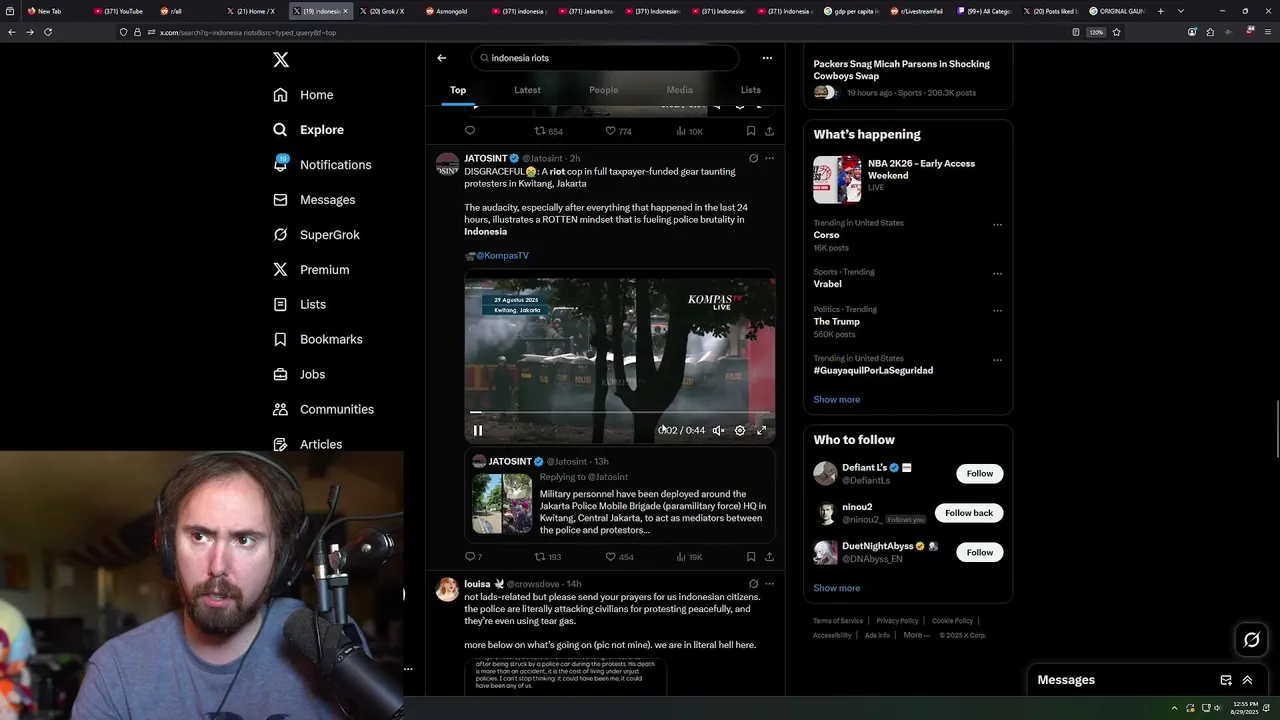Click Show more under Who to follow
The width and height of the screenshot is (1280, 720).
pyautogui.click(x=836, y=588)
